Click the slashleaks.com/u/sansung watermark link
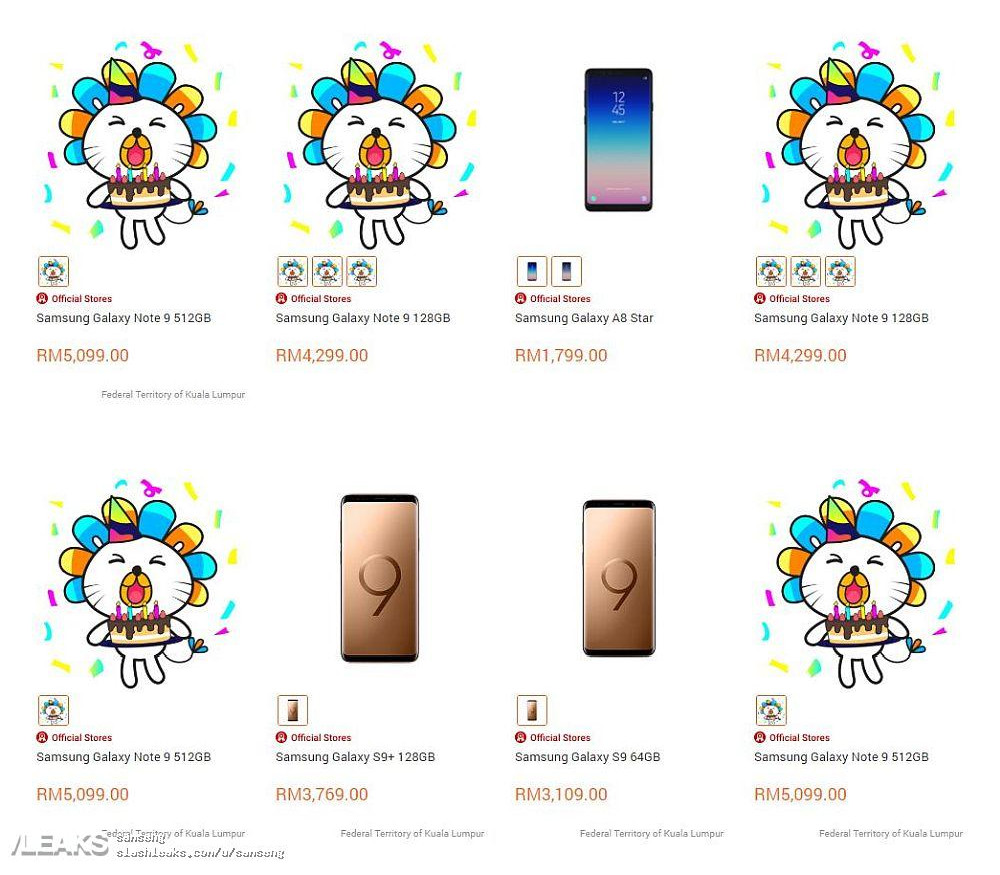Screen dimensions: 1000x875 200,853
